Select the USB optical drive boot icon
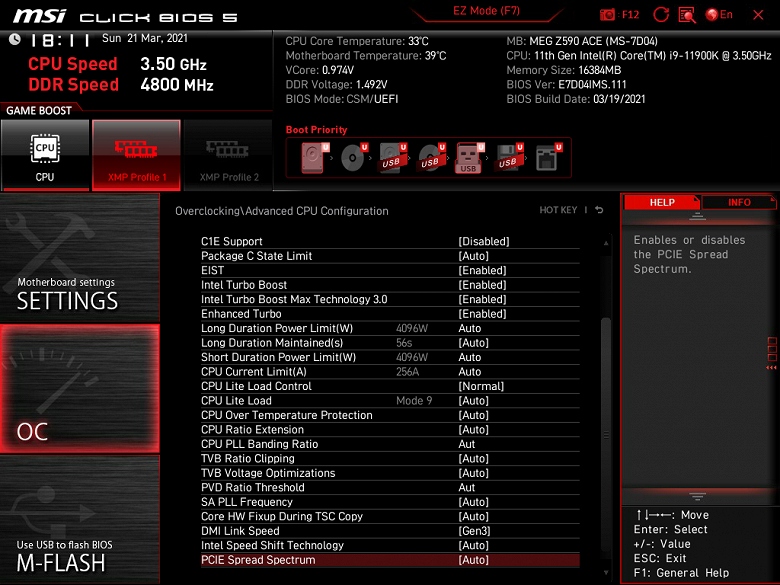 431,158
